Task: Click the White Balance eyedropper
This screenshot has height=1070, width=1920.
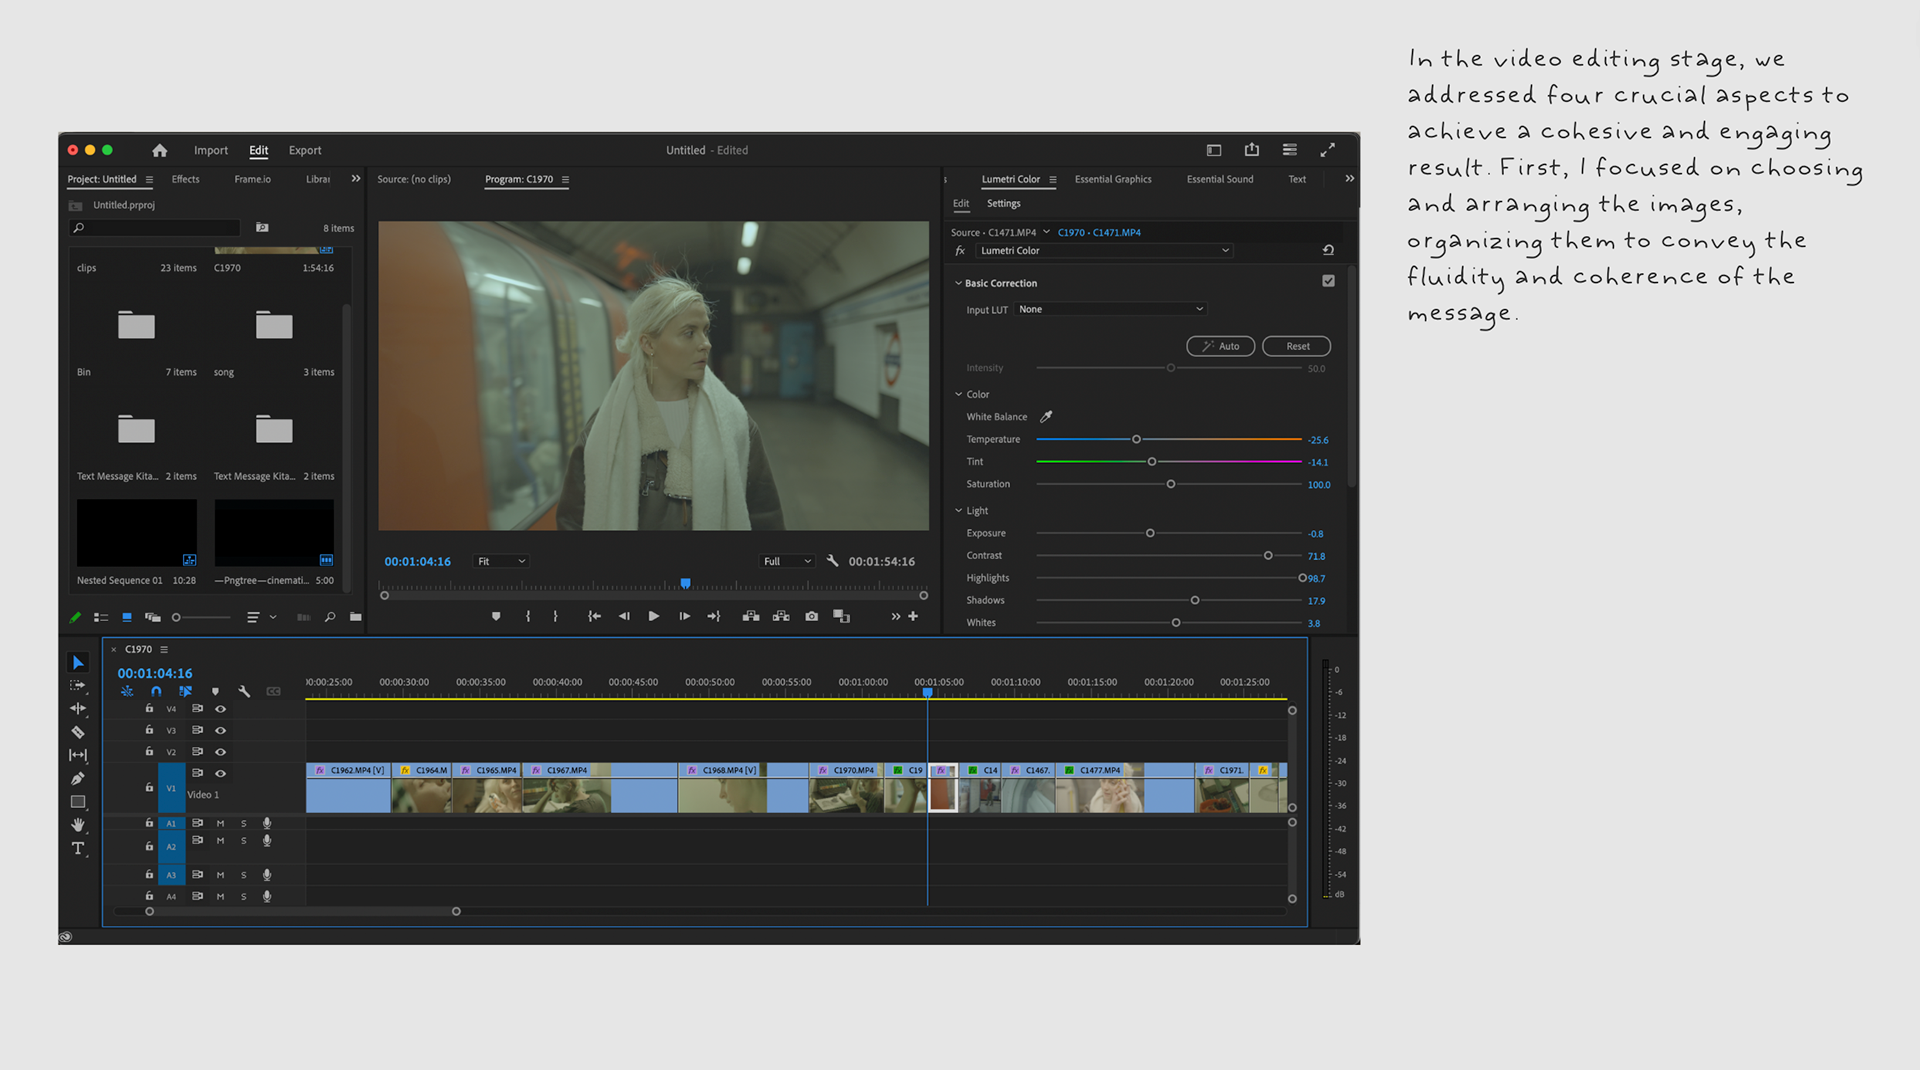Action: click(1046, 417)
